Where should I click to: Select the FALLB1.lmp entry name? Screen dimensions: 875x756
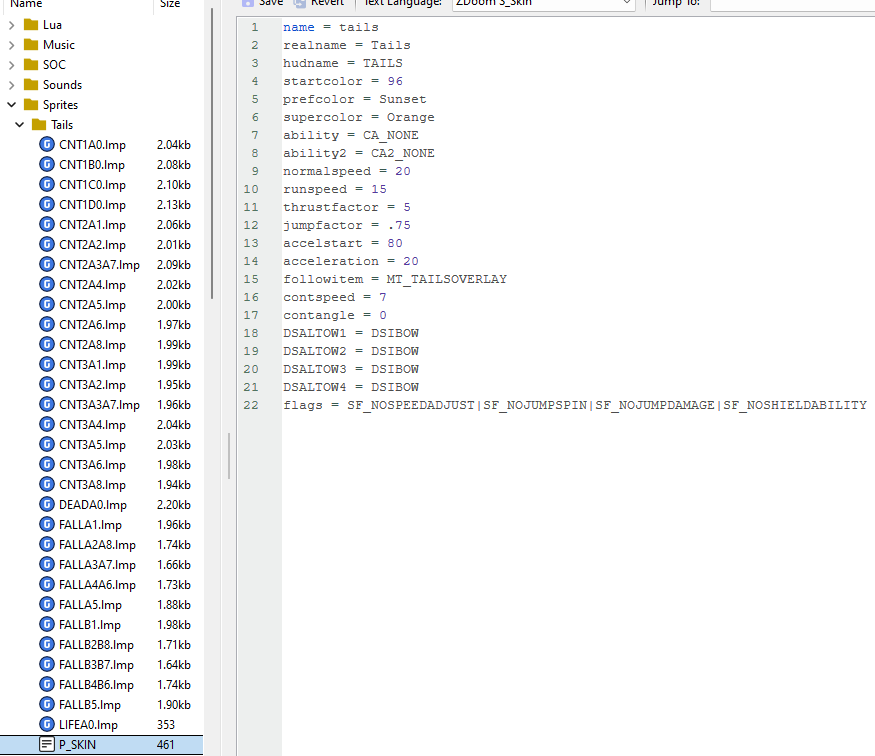click(x=89, y=625)
